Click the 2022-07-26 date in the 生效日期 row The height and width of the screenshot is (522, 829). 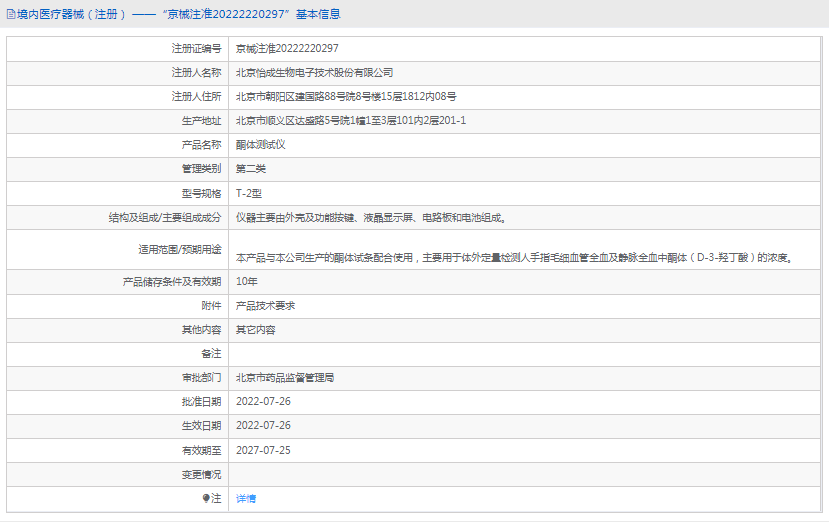tap(263, 426)
